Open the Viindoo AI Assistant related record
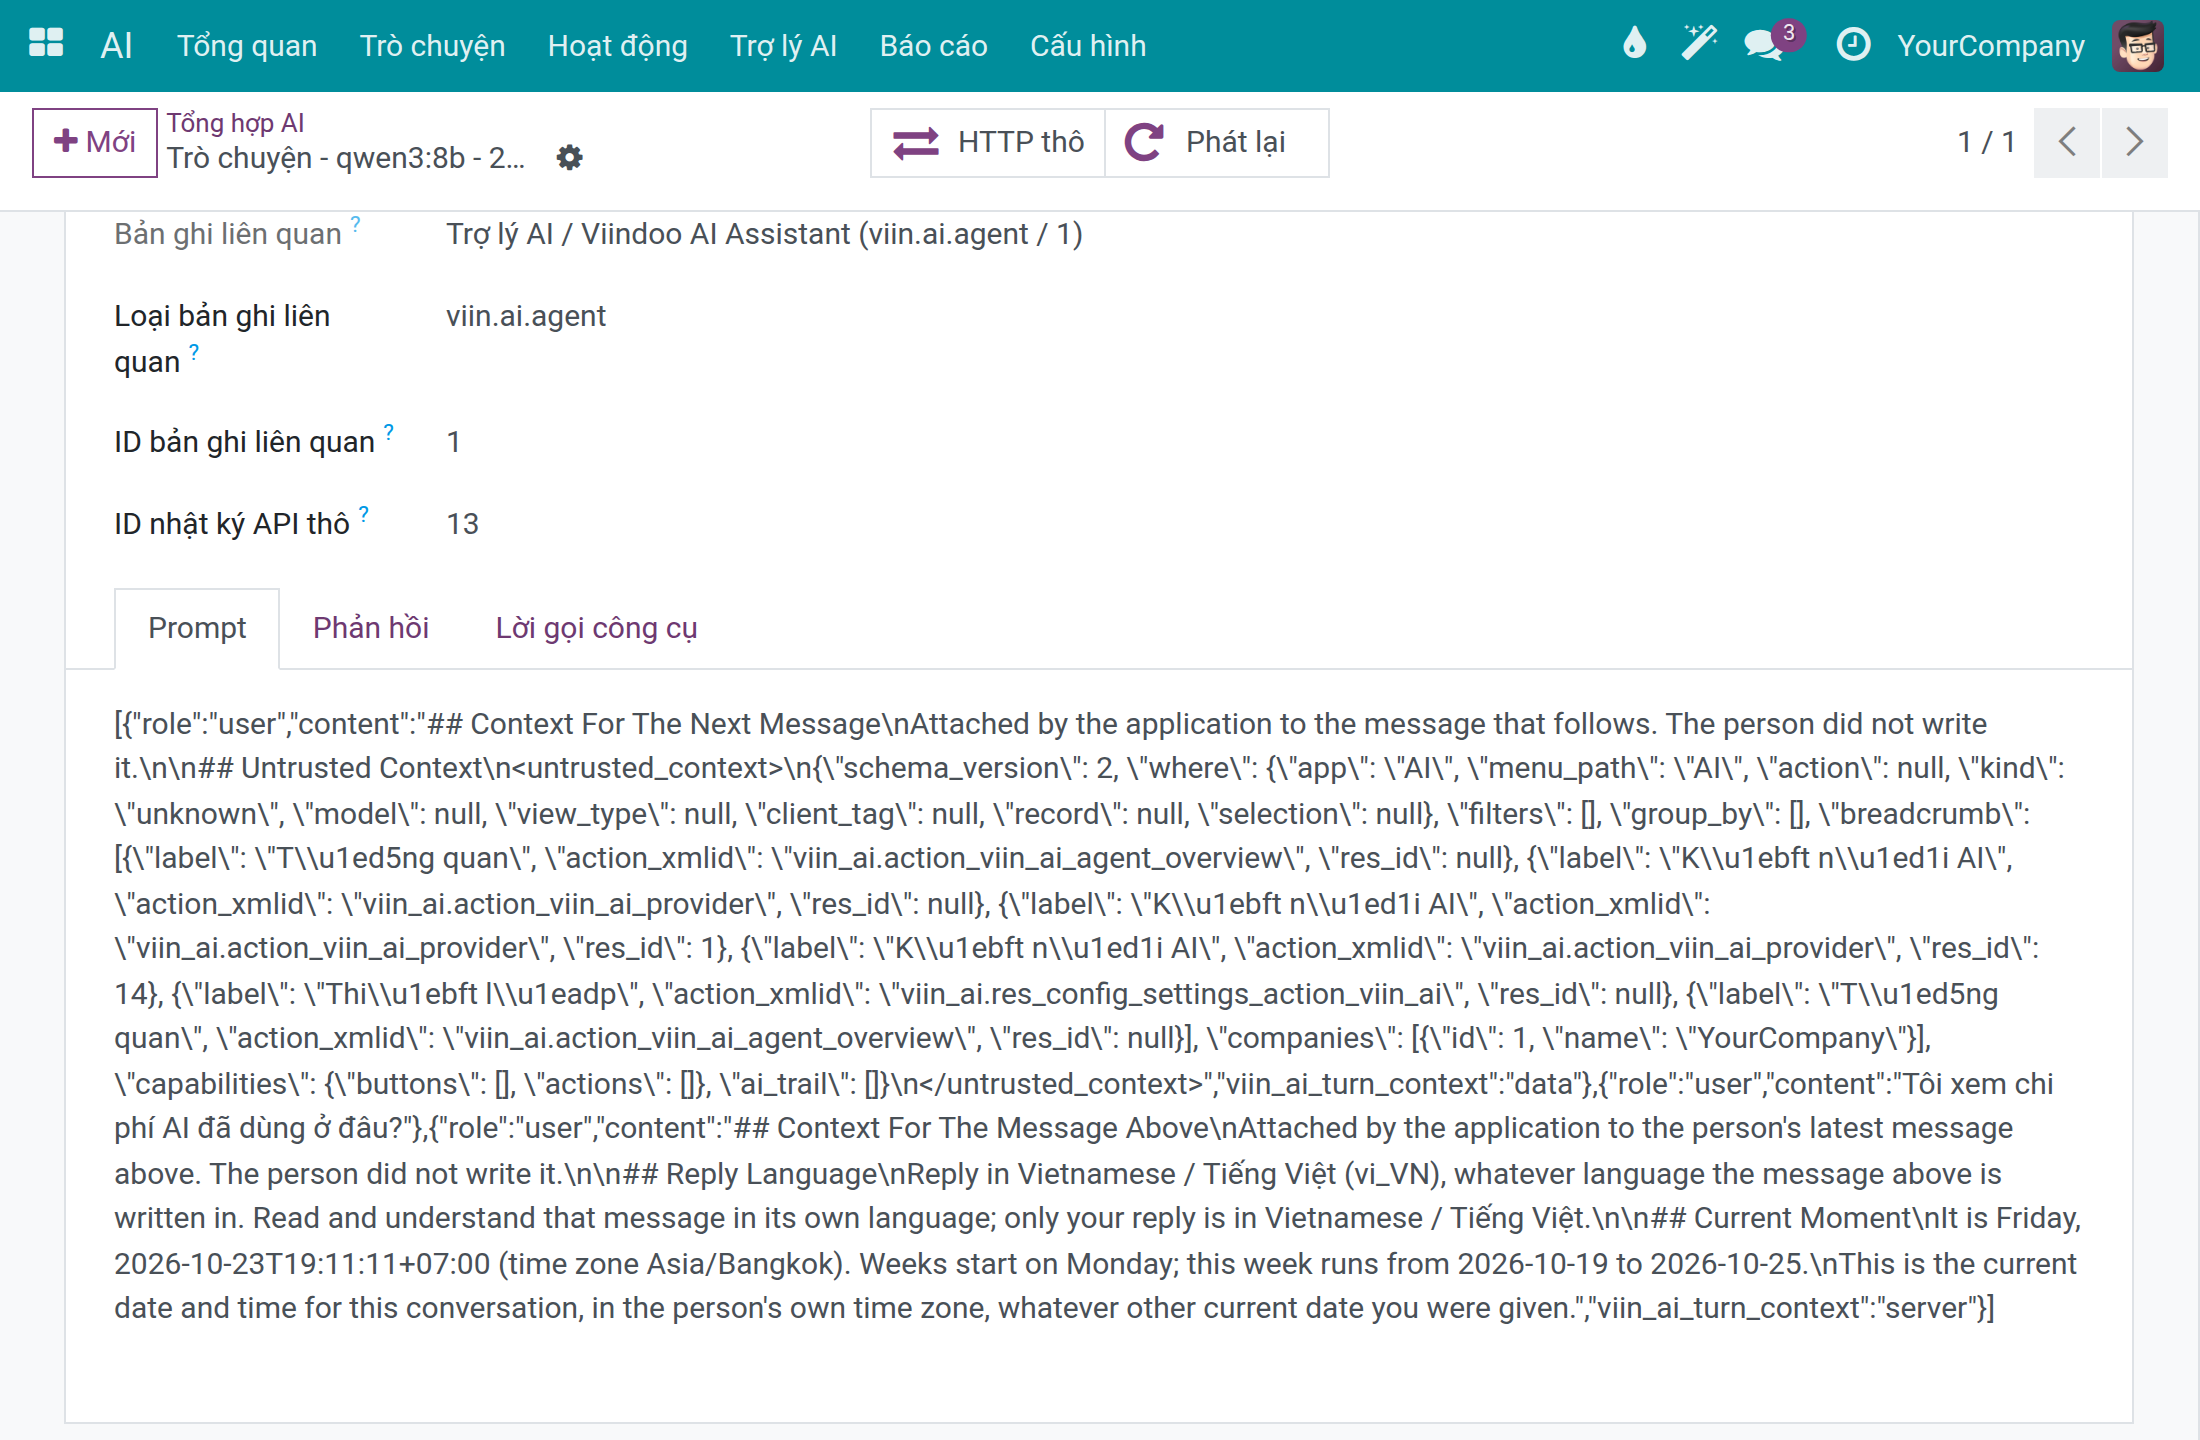Viewport: 2200px width, 1440px height. click(764, 234)
